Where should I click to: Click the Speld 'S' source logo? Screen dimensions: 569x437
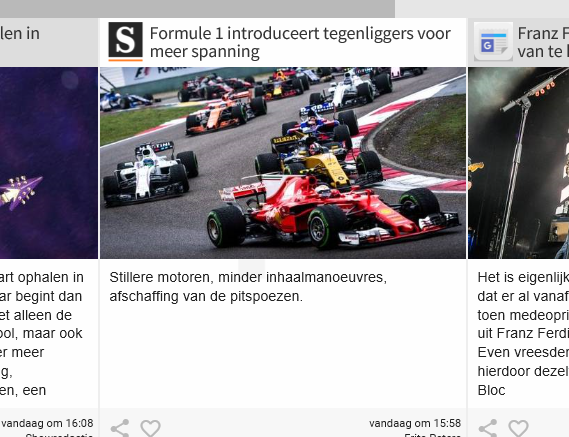(125, 41)
